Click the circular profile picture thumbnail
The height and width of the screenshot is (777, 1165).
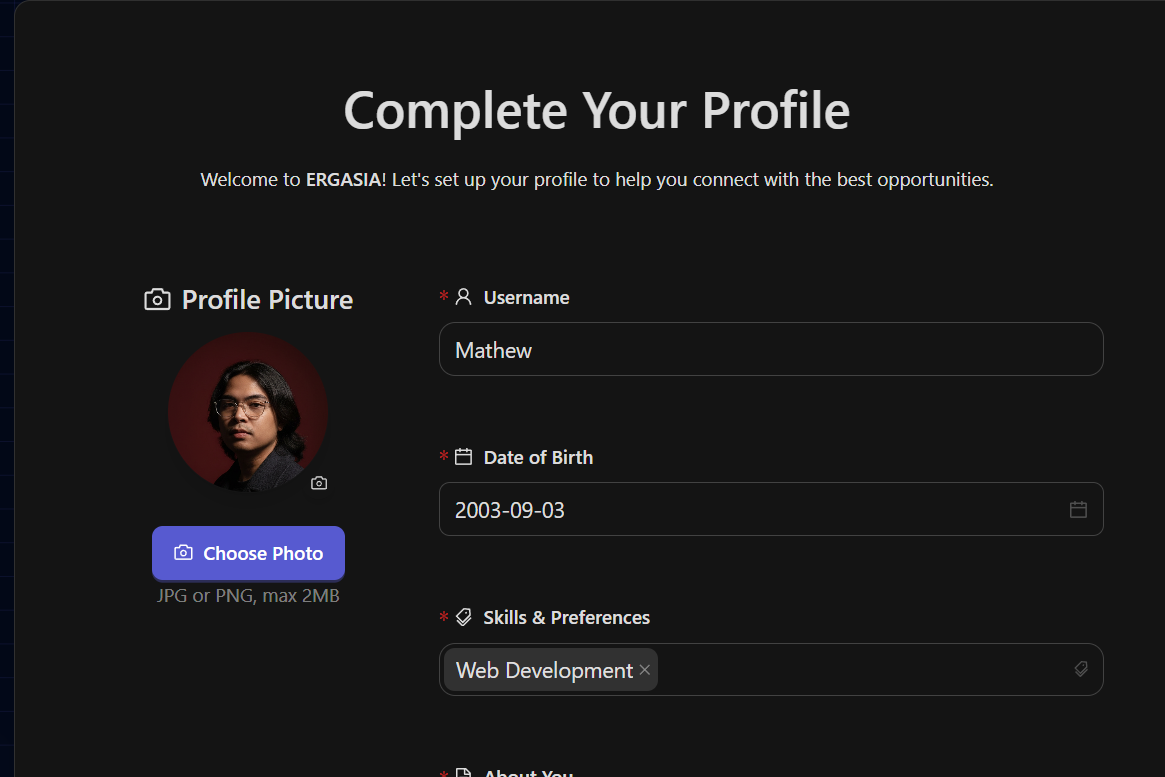click(248, 412)
